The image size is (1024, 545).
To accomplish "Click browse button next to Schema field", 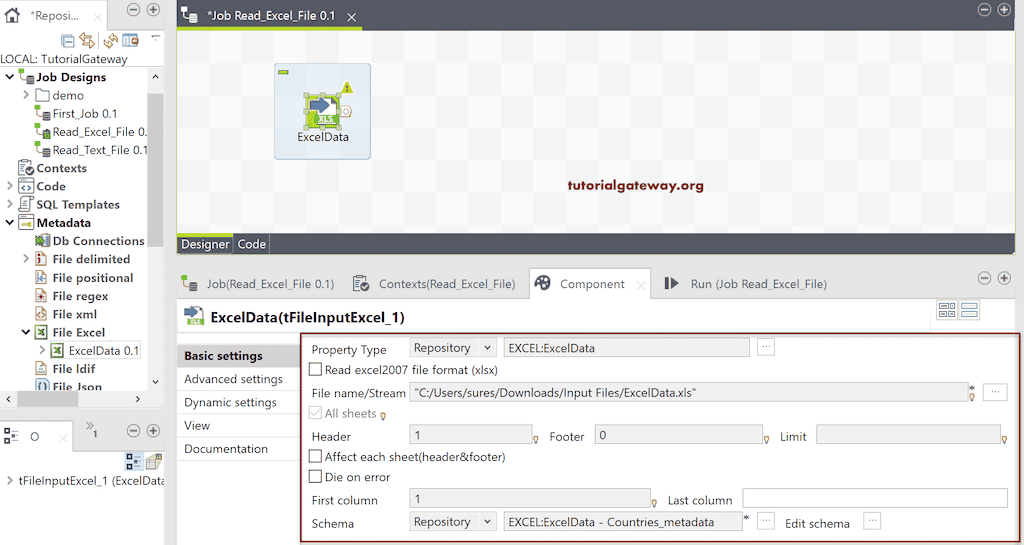I will pyautogui.click(x=765, y=521).
